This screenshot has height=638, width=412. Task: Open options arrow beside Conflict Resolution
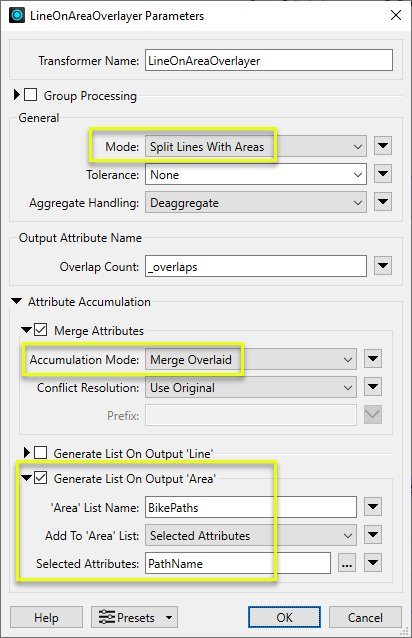[373, 387]
